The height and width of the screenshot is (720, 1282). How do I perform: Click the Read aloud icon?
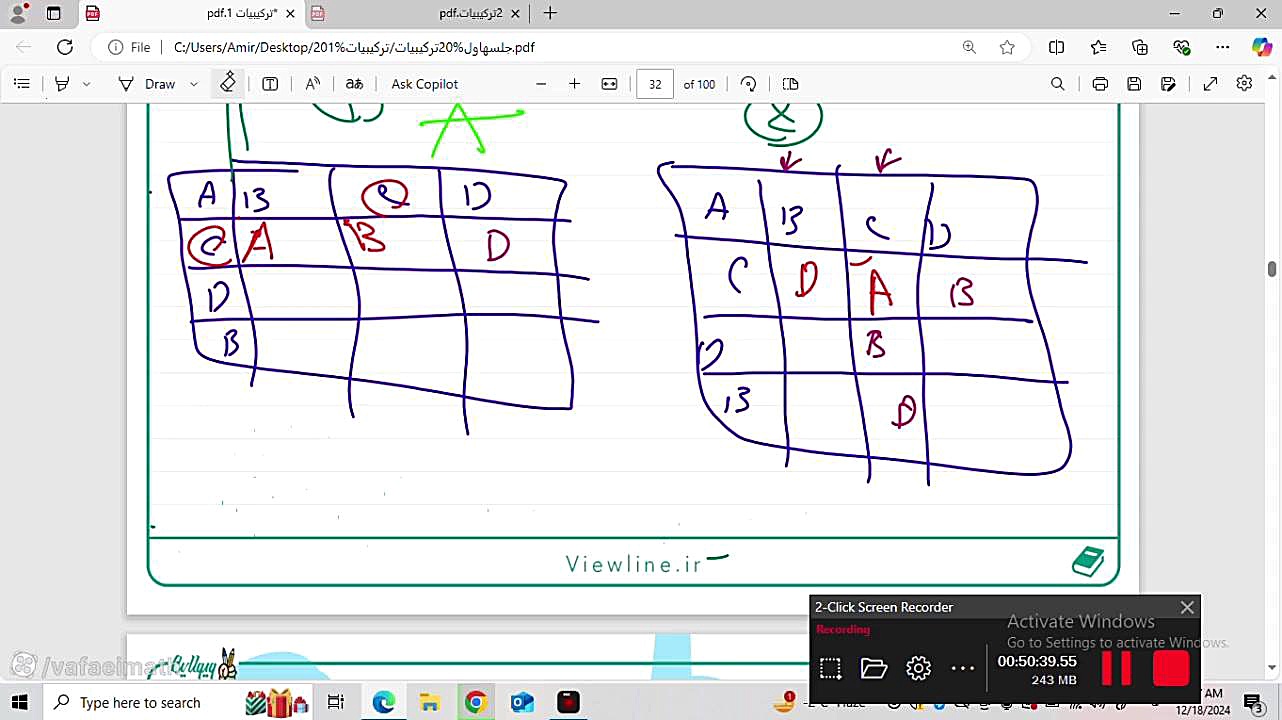pos(313,84)
